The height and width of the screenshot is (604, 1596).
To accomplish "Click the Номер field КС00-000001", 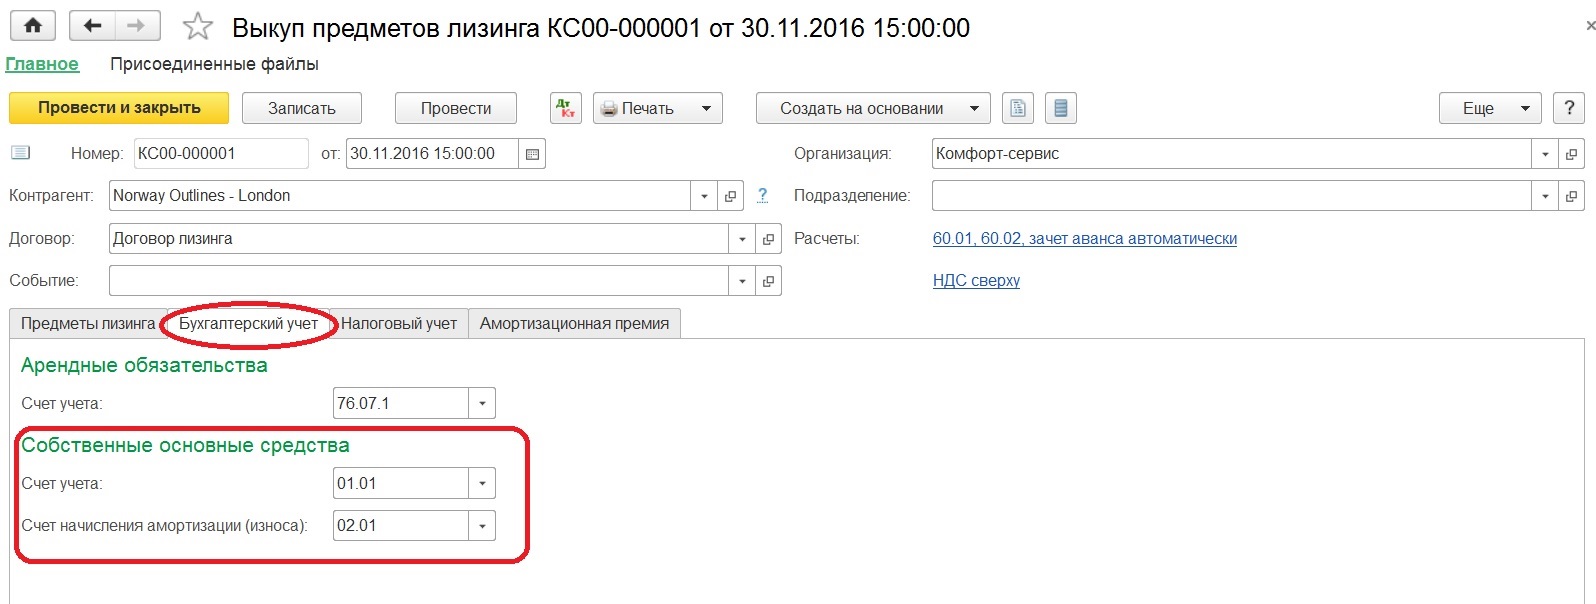I will coord(221,154).
